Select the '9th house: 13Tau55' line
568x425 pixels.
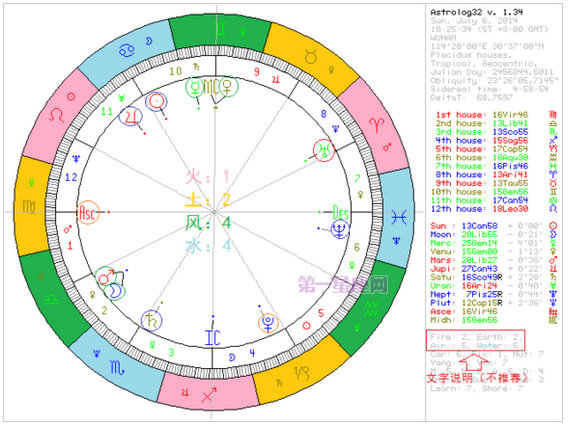click(482, 183)
